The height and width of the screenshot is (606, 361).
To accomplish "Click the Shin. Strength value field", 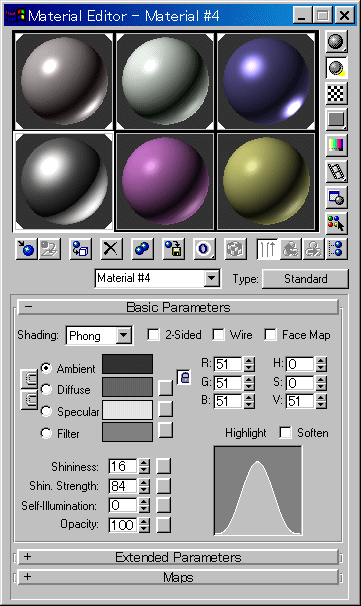I will (x=123, y=486).
